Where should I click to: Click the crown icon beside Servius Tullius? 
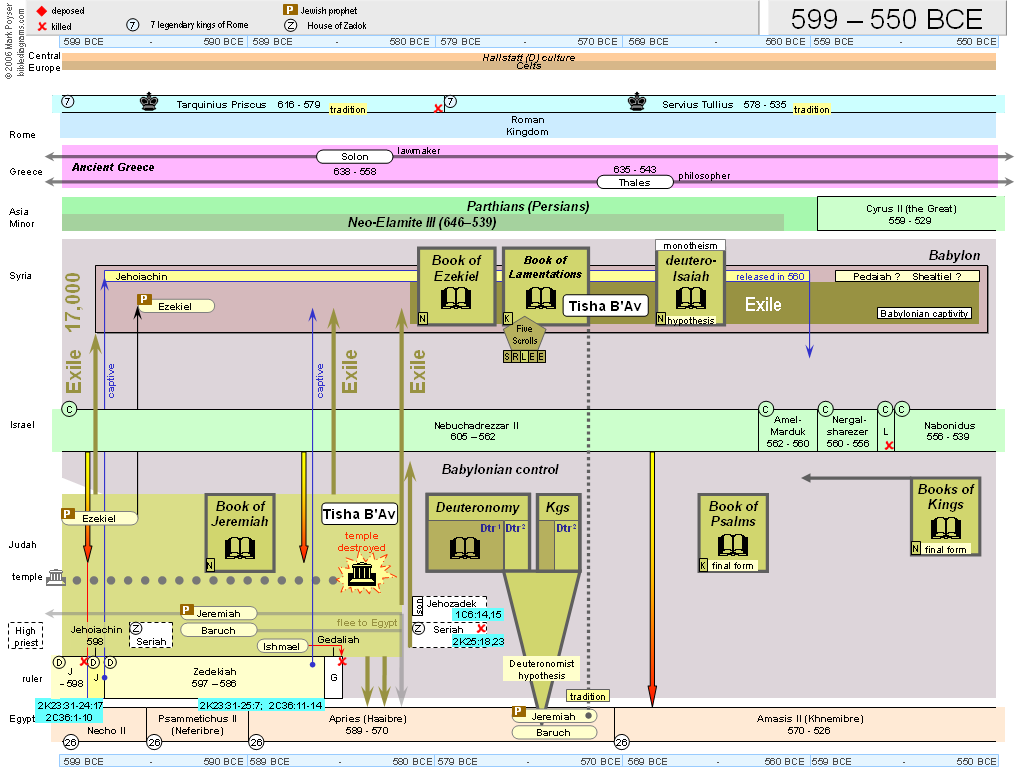point(636,101)
